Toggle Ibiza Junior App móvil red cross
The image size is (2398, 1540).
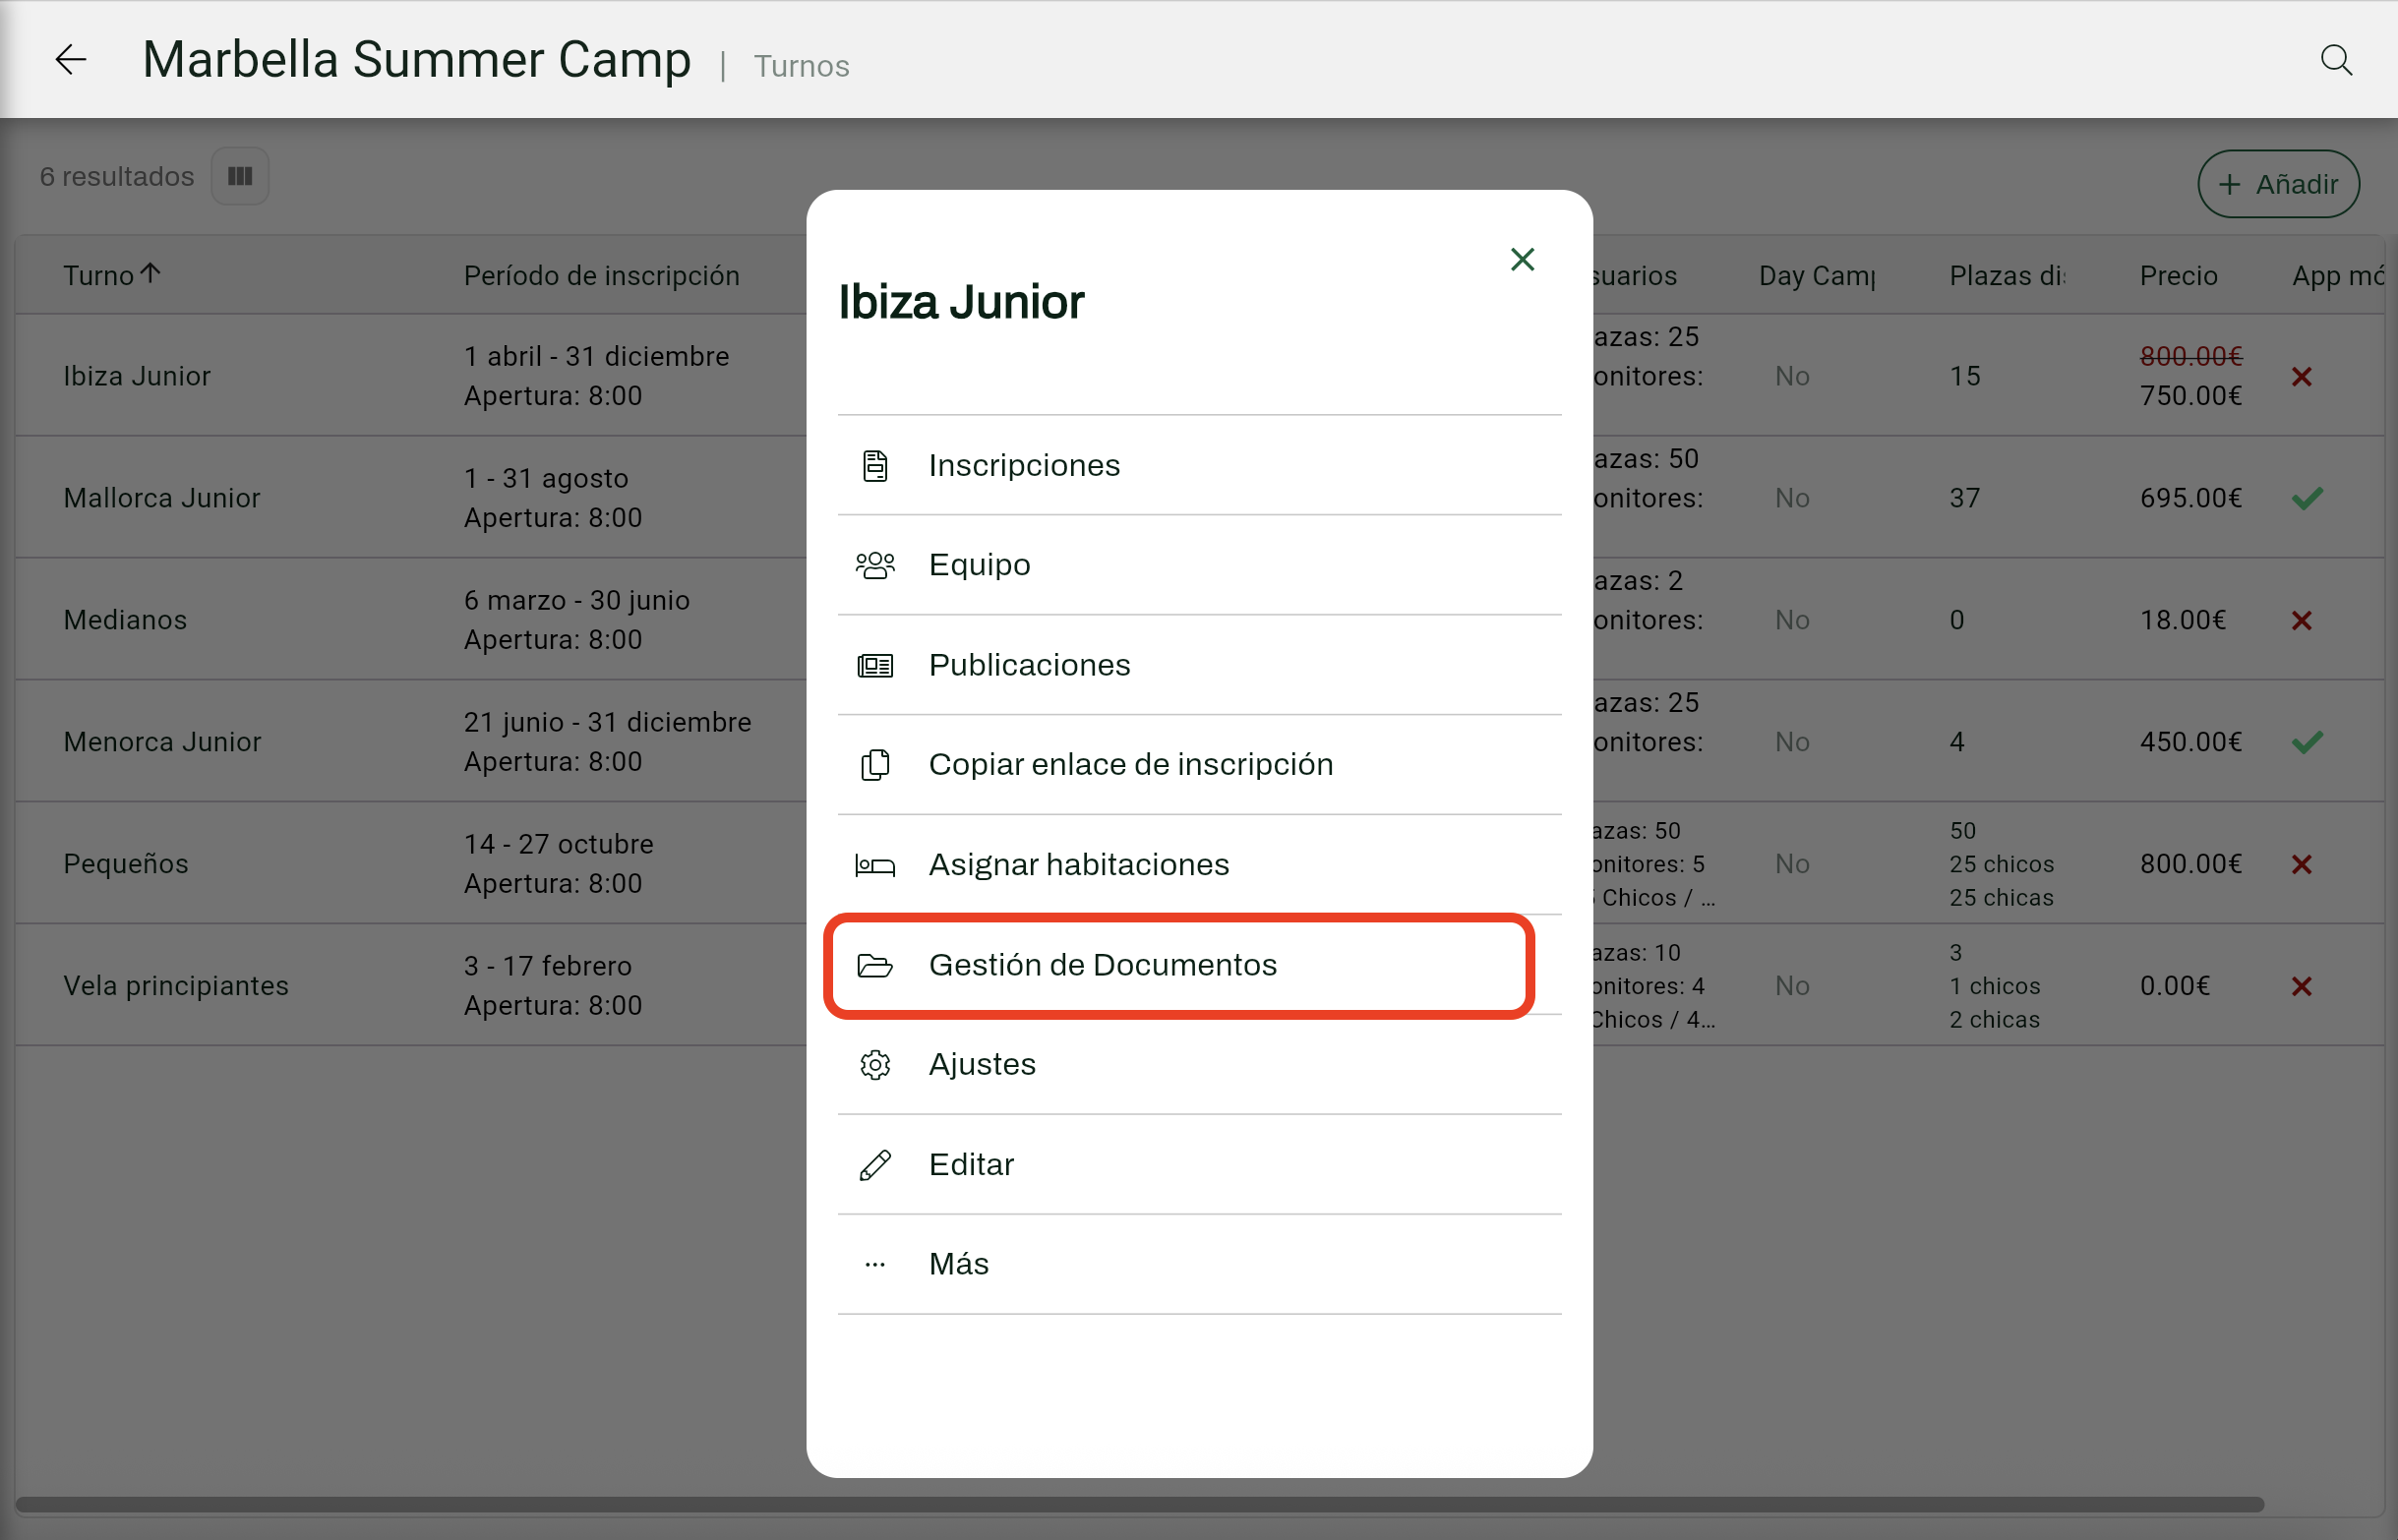(2302, 377)
